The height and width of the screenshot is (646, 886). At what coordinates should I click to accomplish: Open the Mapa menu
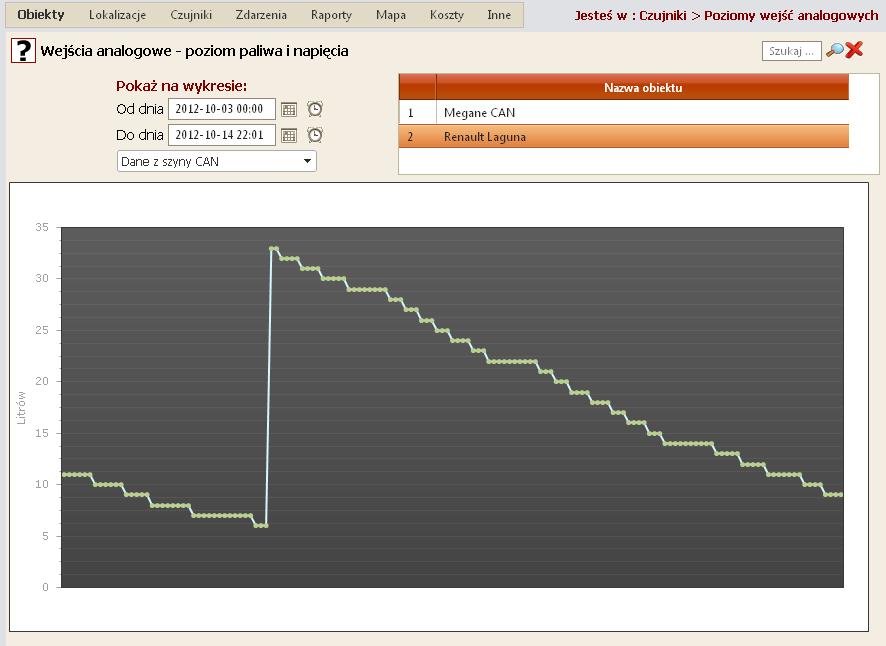(x=391, y=15)
